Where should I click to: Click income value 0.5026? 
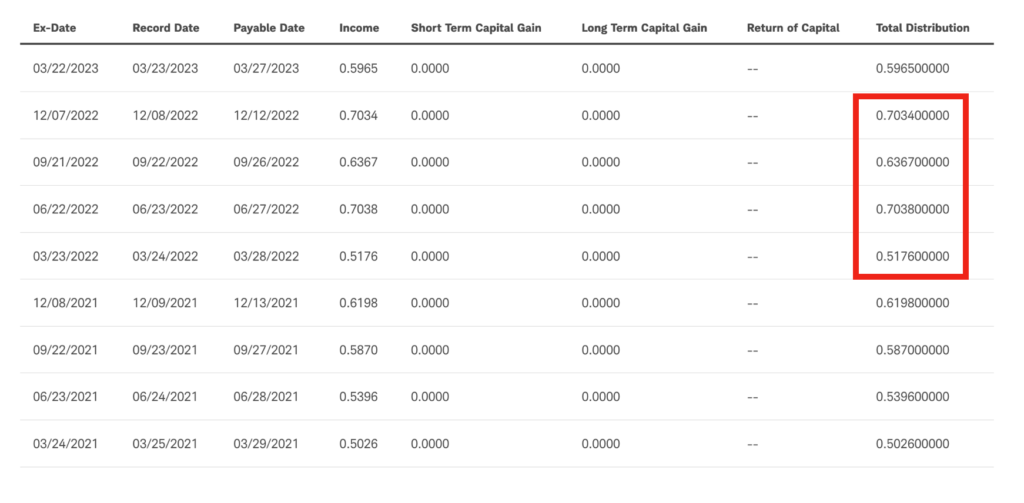tap(358, 444)
